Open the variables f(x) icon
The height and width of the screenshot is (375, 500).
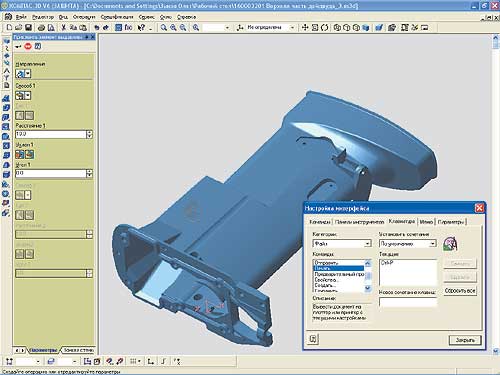(128, 28)
